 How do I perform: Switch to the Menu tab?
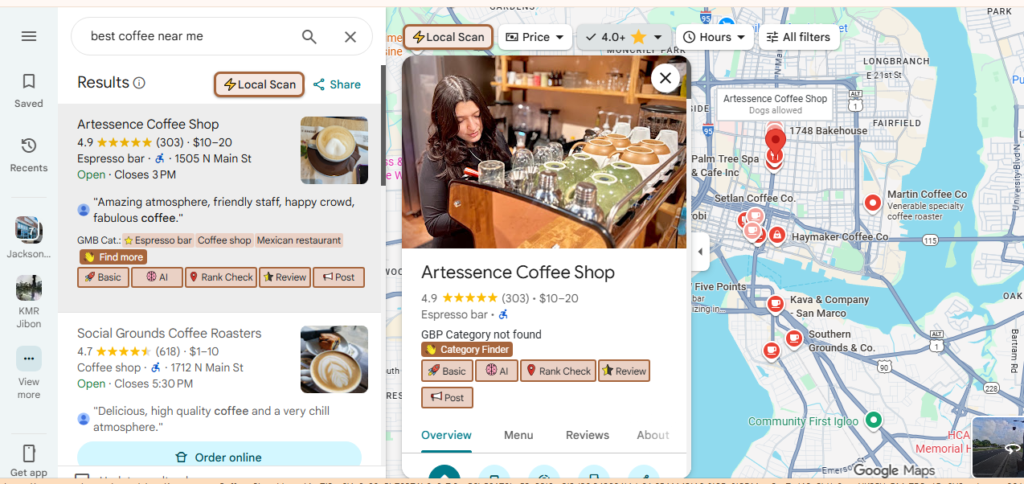coord(519,435)
